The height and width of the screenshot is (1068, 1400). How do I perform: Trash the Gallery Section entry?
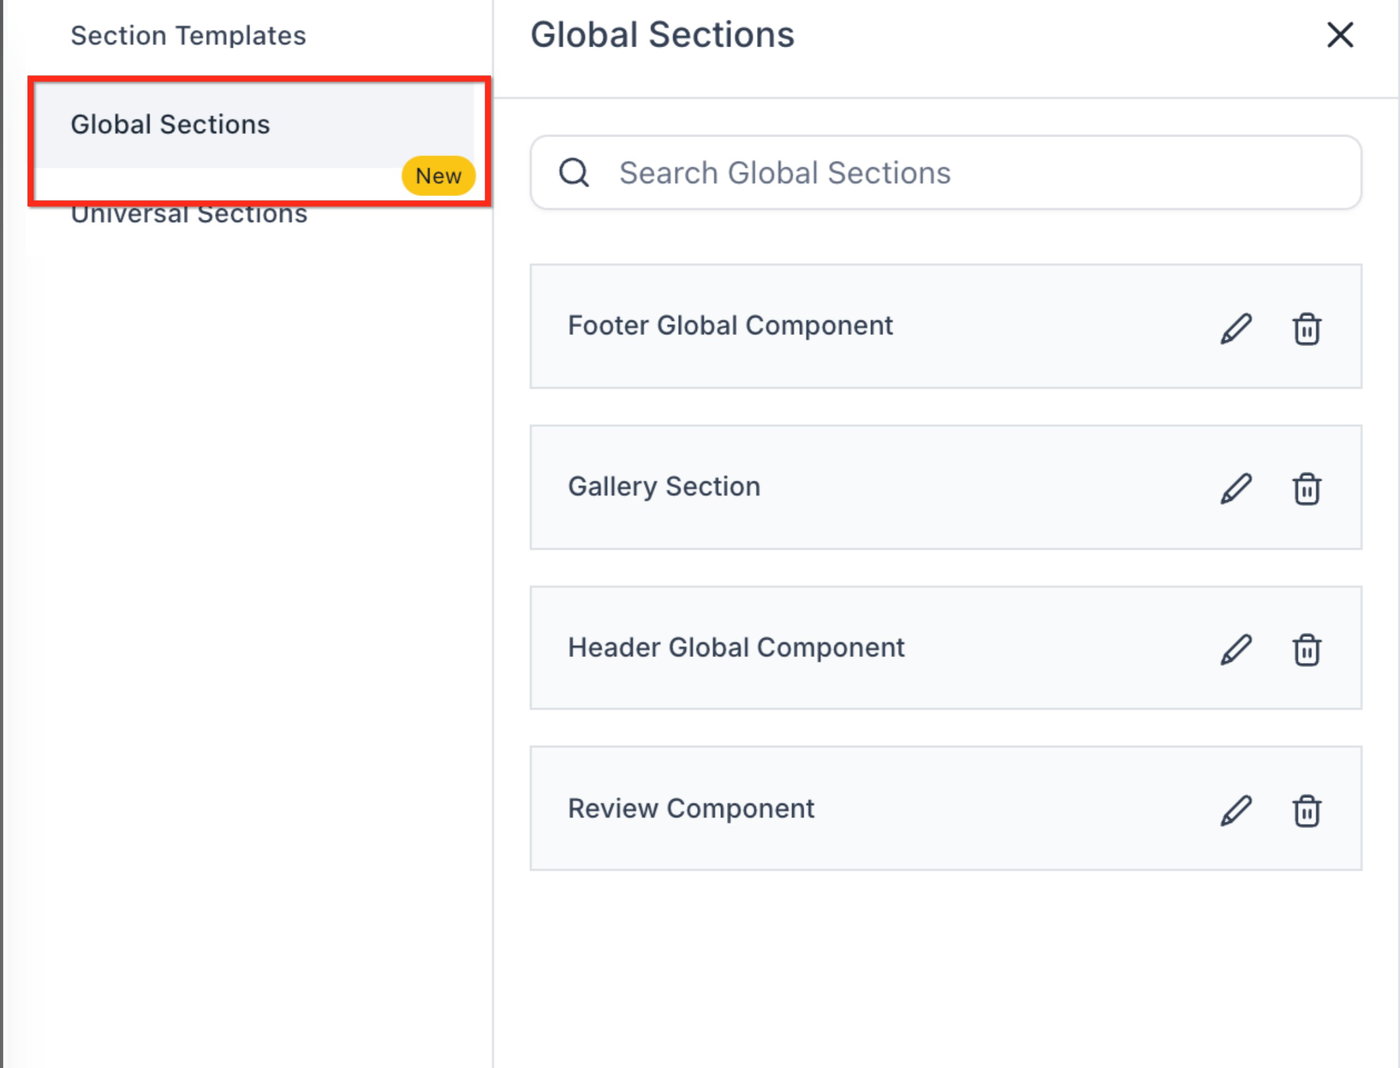click(1306, 489)
